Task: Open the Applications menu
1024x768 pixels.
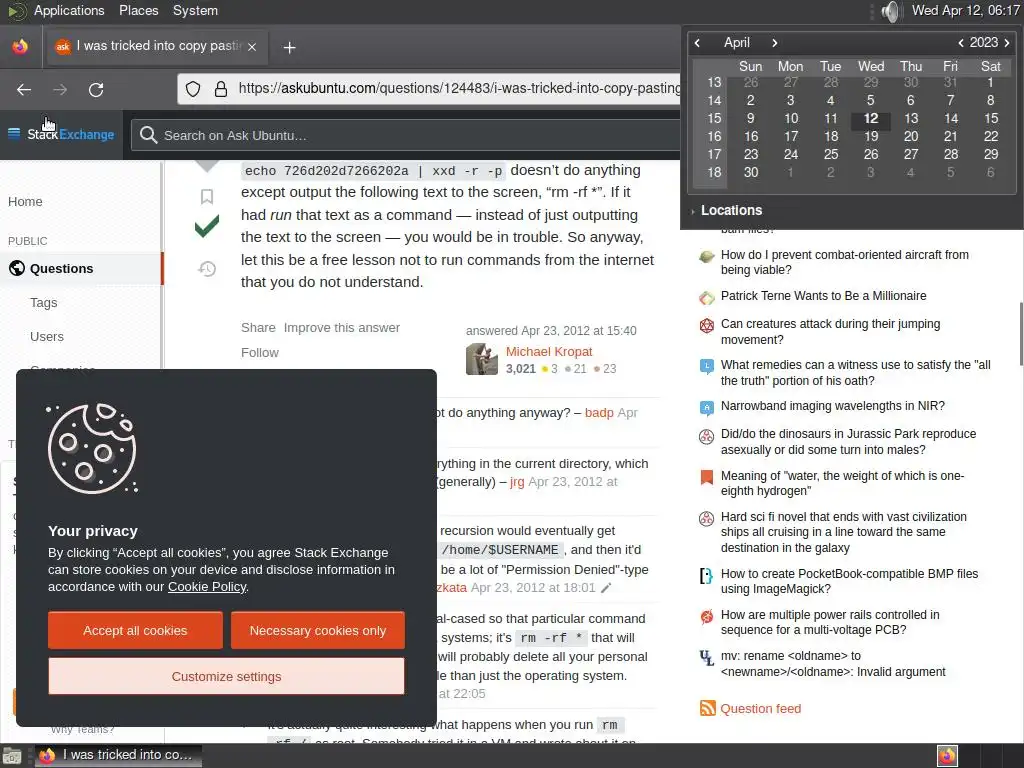Action: 69,10
